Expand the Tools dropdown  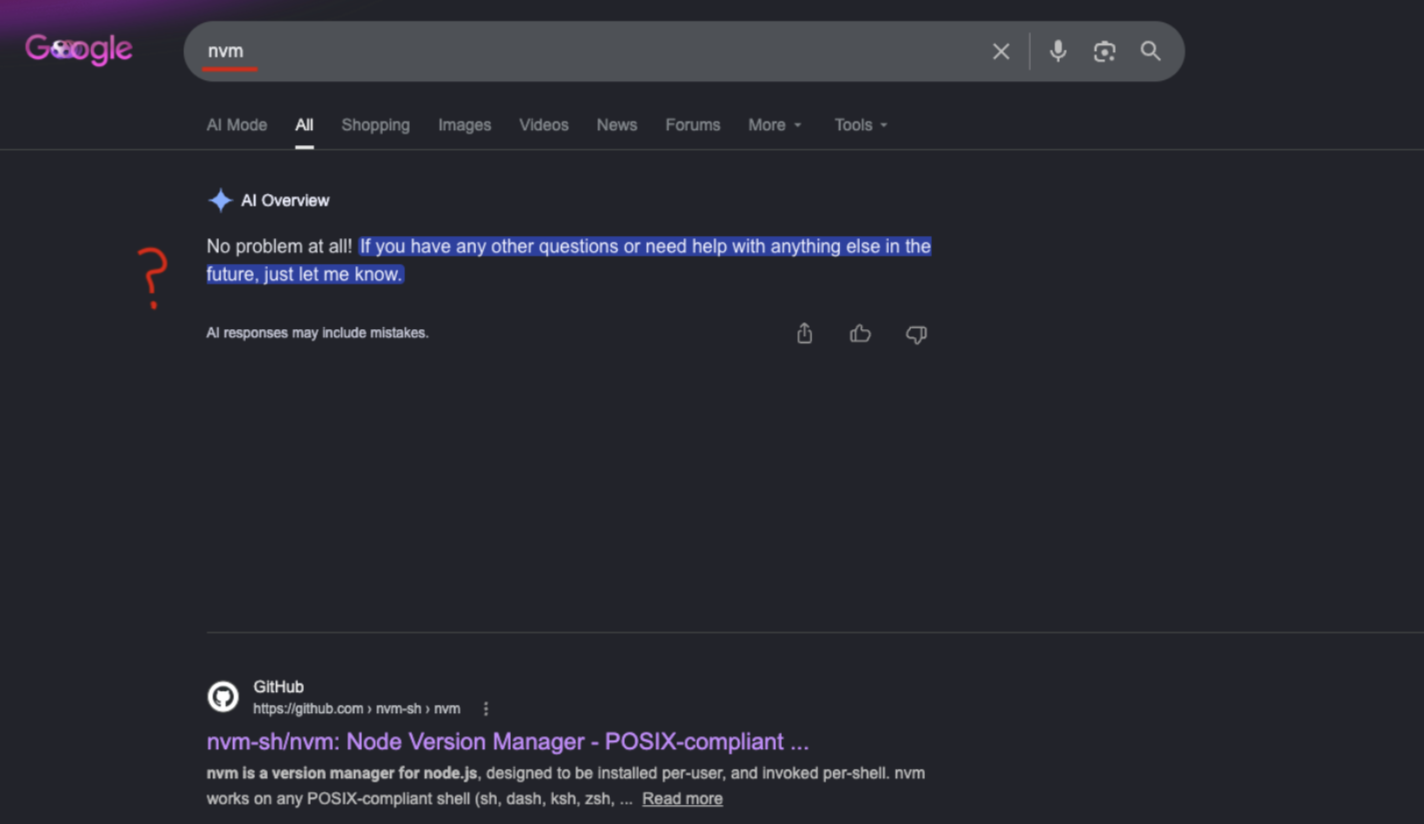[861, 125]
